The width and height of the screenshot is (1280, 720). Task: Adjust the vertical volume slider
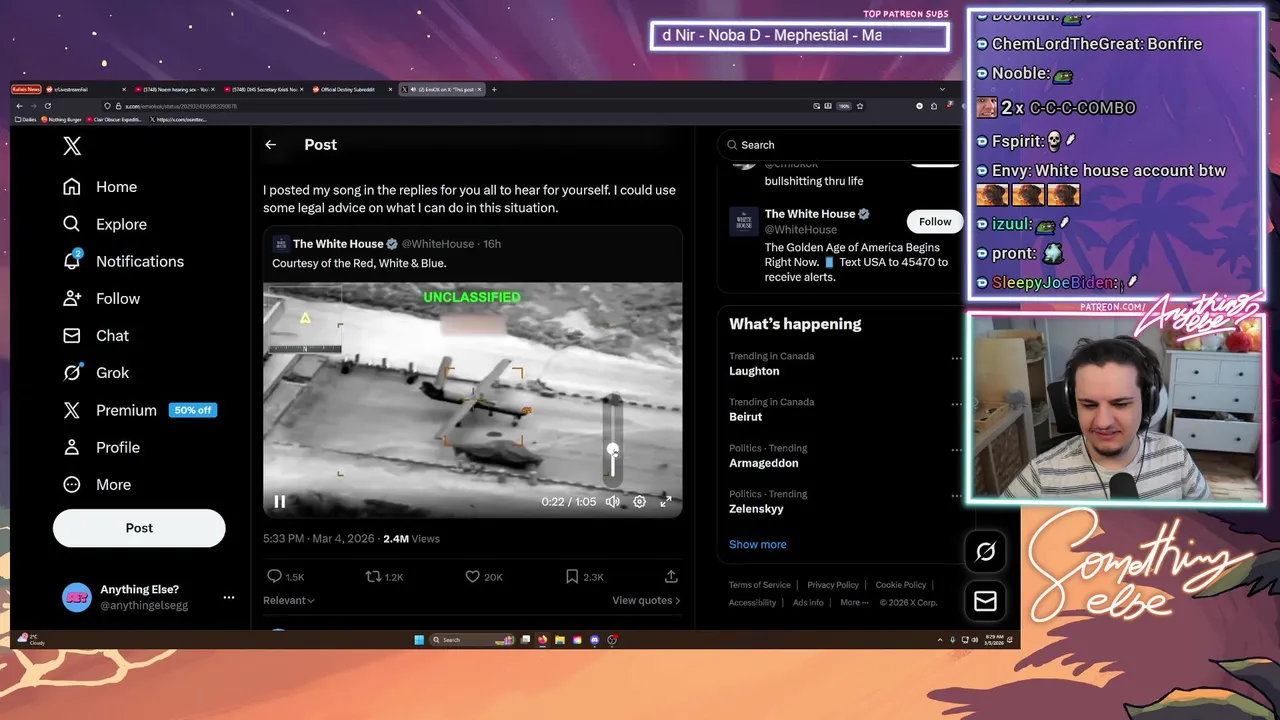[613, 440]
